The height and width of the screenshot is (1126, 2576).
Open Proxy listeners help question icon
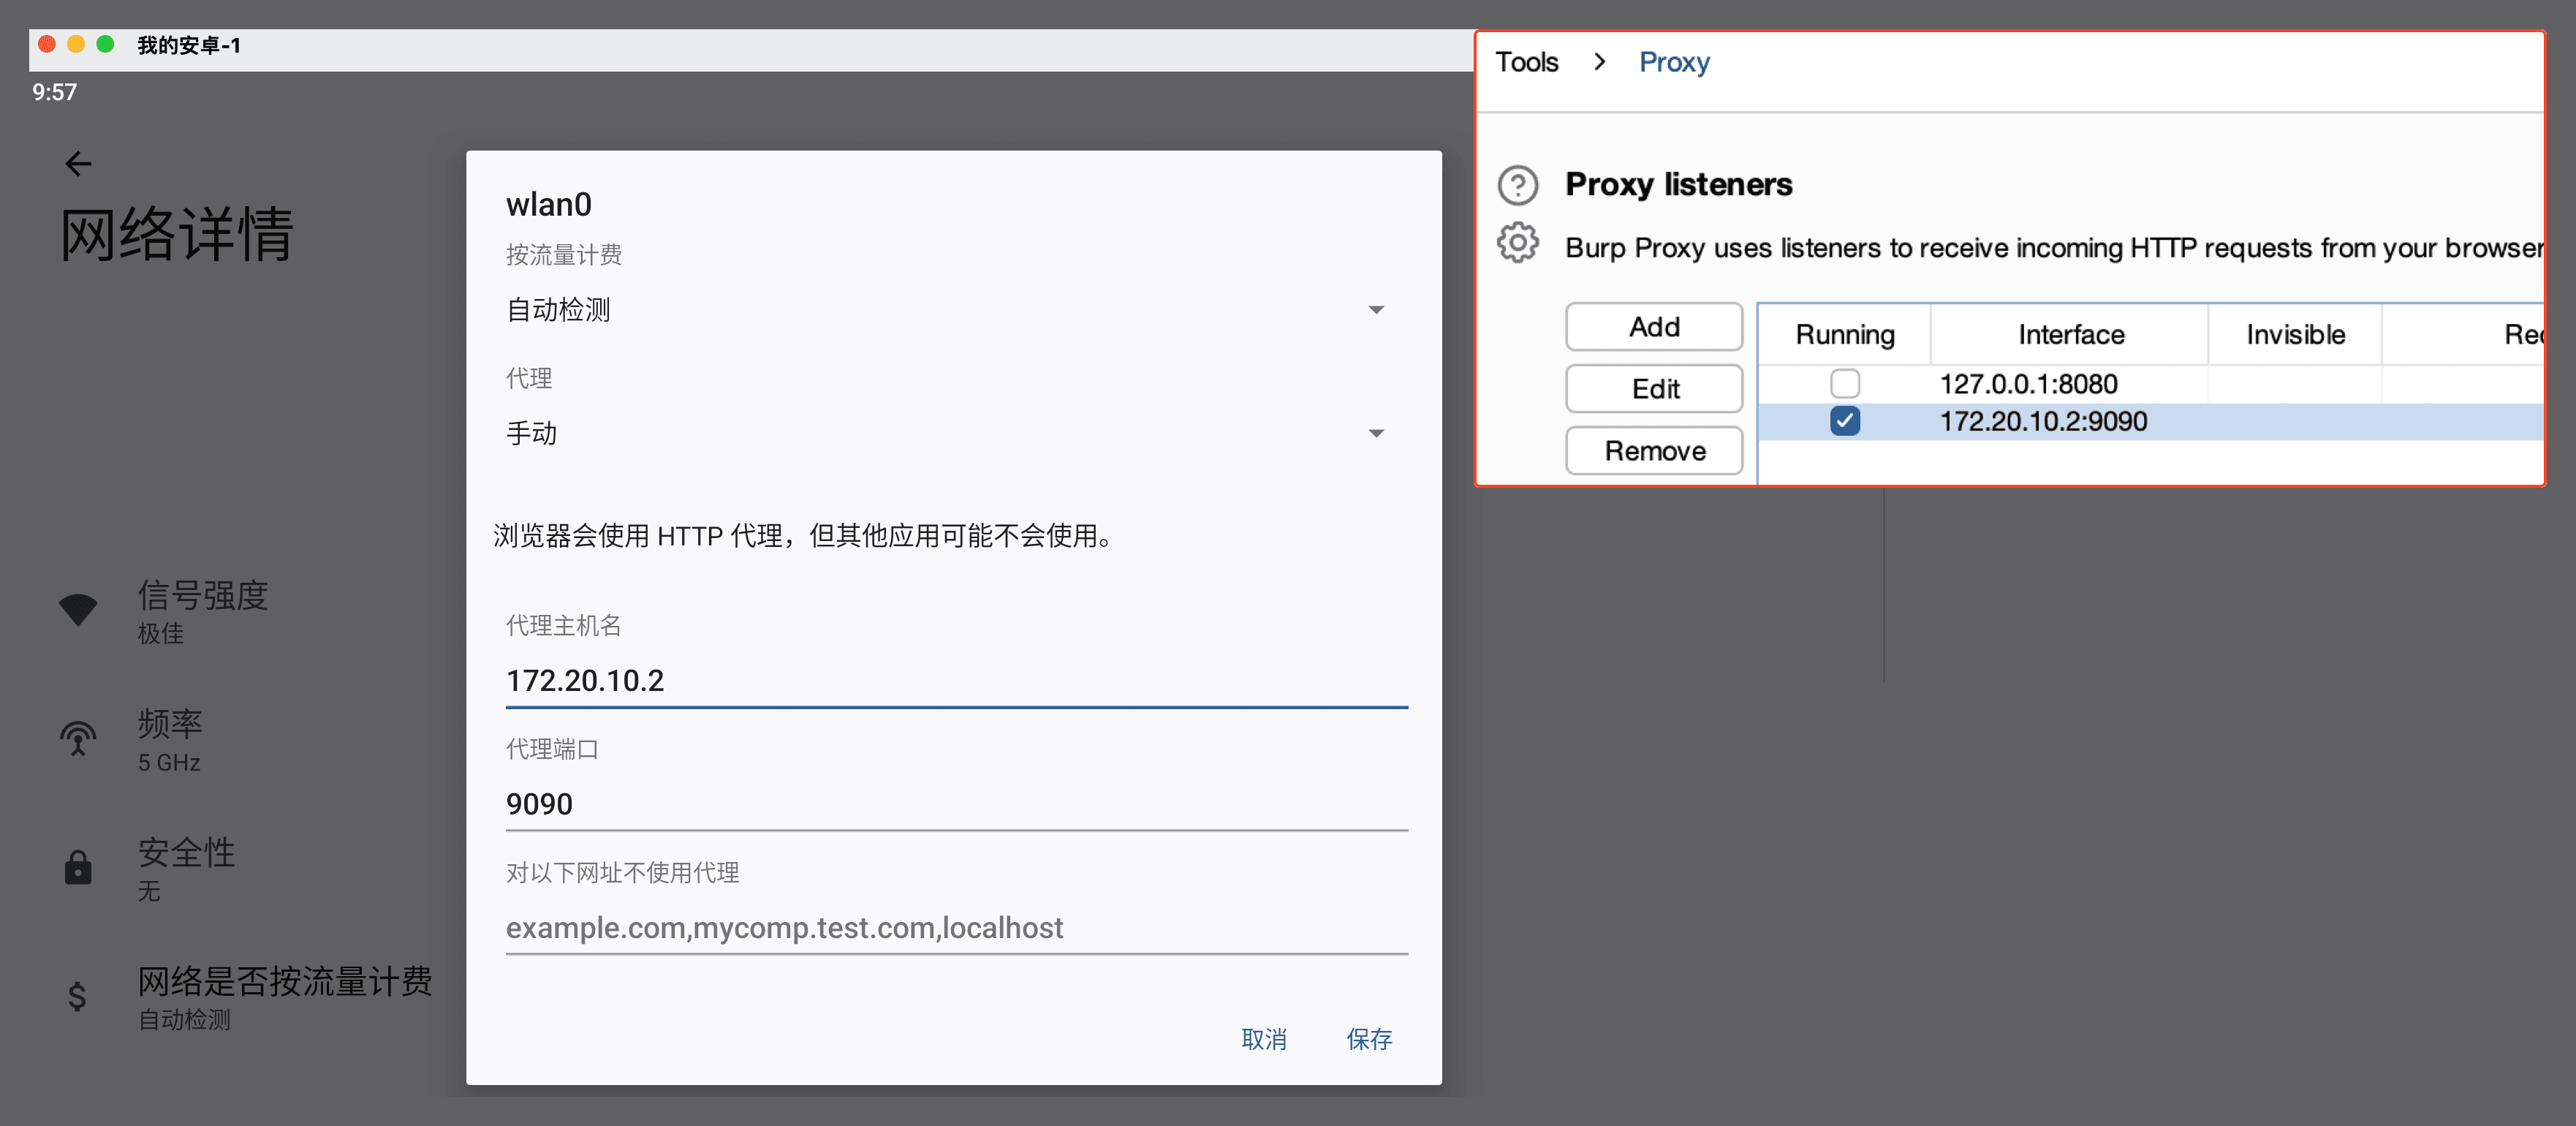click(x=1517, y=185)
